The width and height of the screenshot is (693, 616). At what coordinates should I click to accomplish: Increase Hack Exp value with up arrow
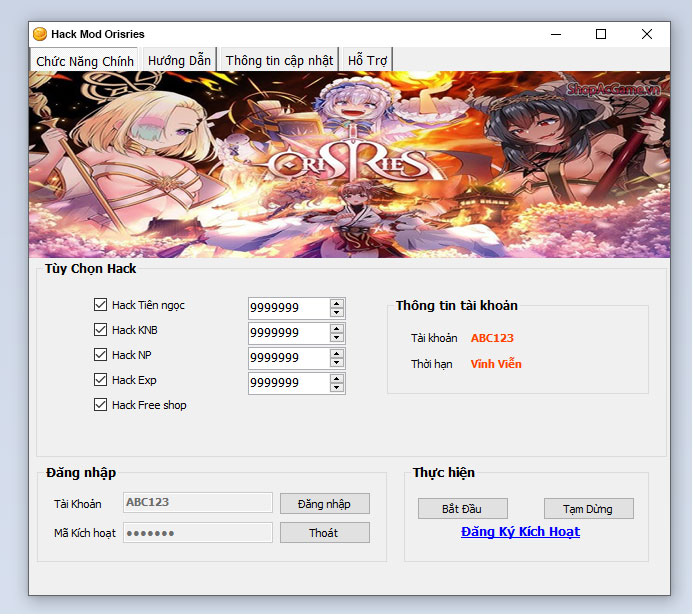[337, 379]
